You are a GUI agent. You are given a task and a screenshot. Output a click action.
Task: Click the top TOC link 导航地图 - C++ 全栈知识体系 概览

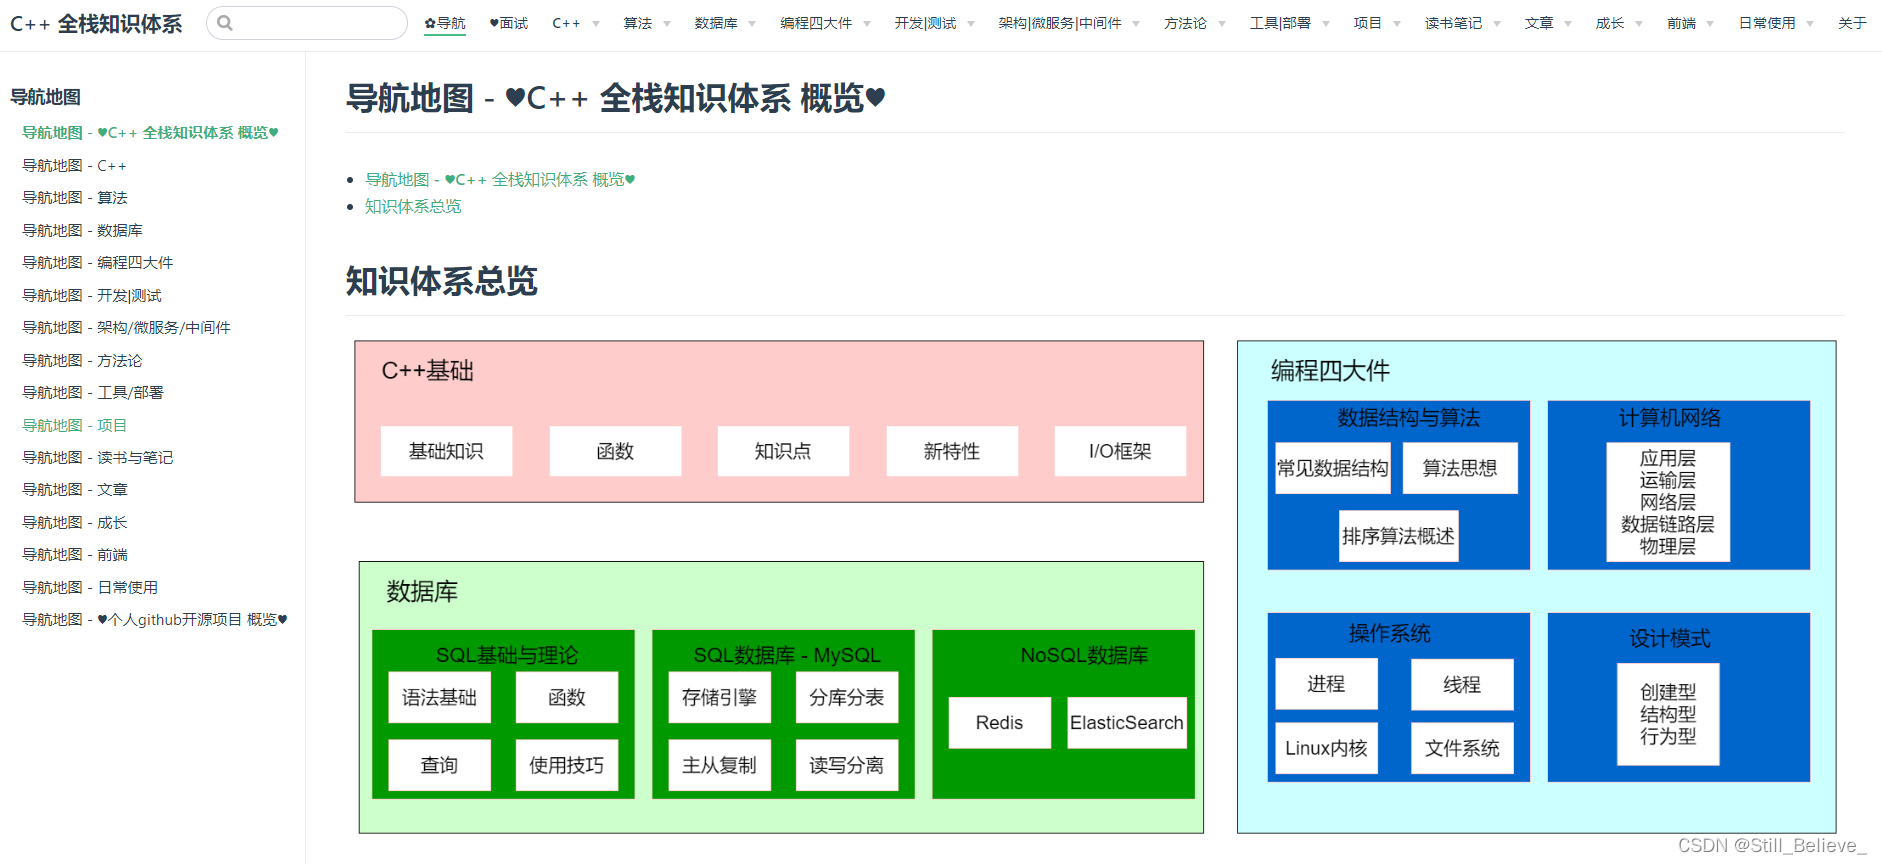tap(500, 179)
